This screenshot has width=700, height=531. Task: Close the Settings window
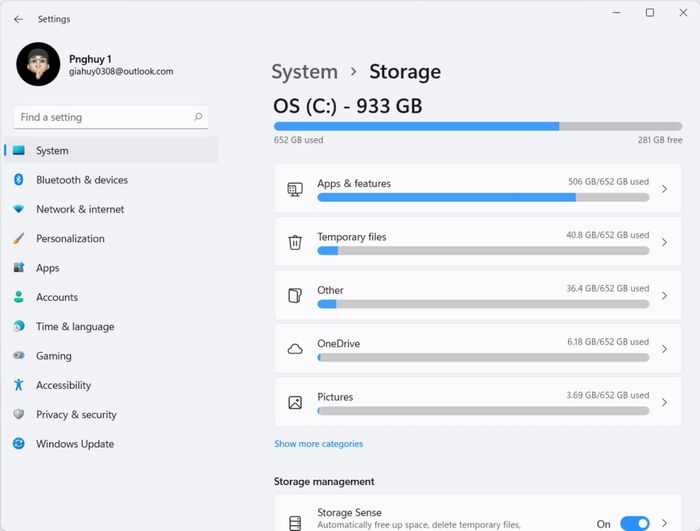[x=683, y=13]
